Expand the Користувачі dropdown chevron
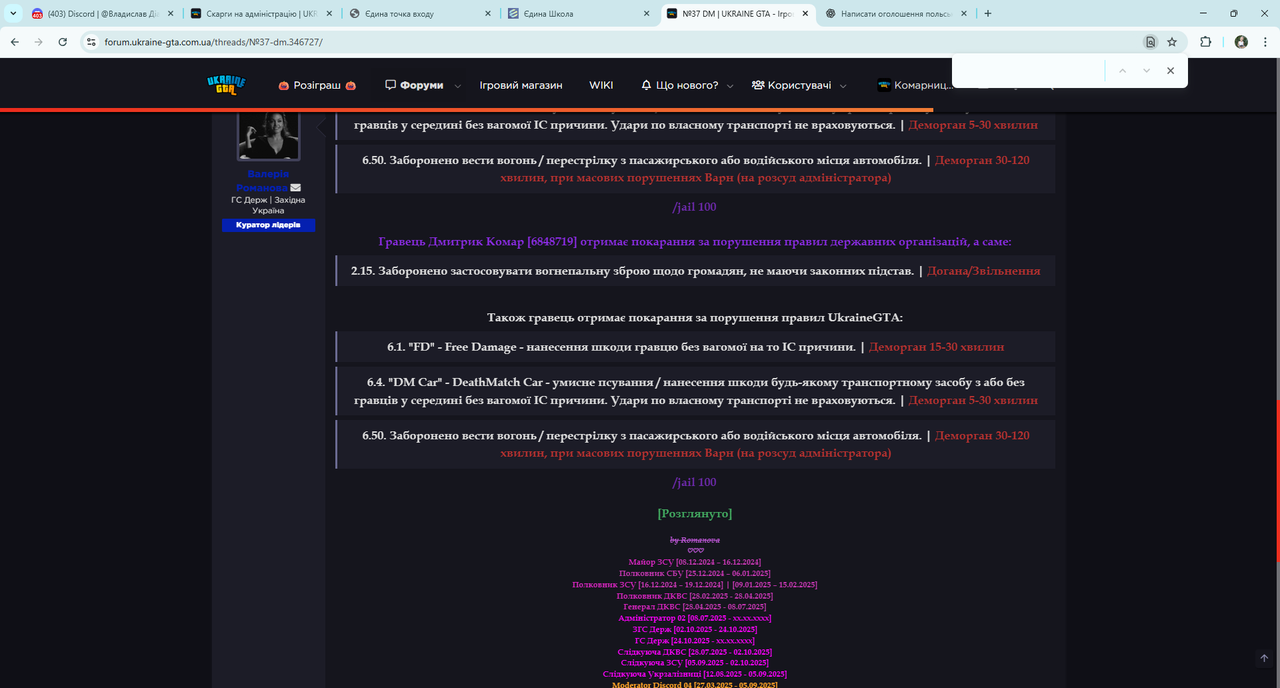The height and width of the screenshot is (688, 1280). coord(843,86)
